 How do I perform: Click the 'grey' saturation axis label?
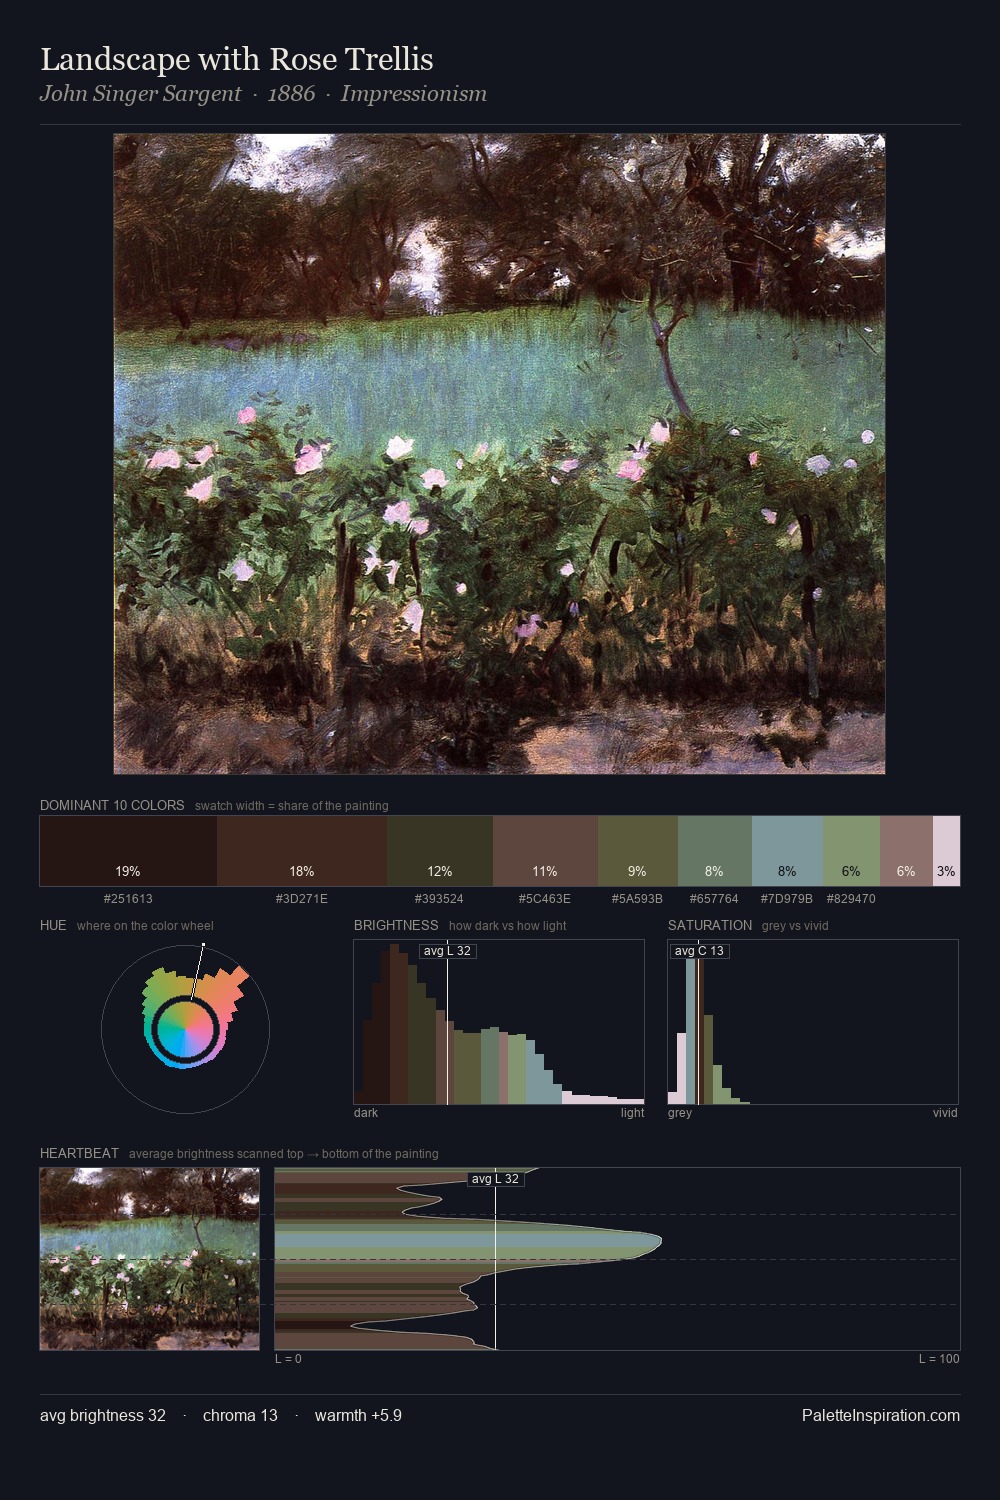coord(680,1113)
